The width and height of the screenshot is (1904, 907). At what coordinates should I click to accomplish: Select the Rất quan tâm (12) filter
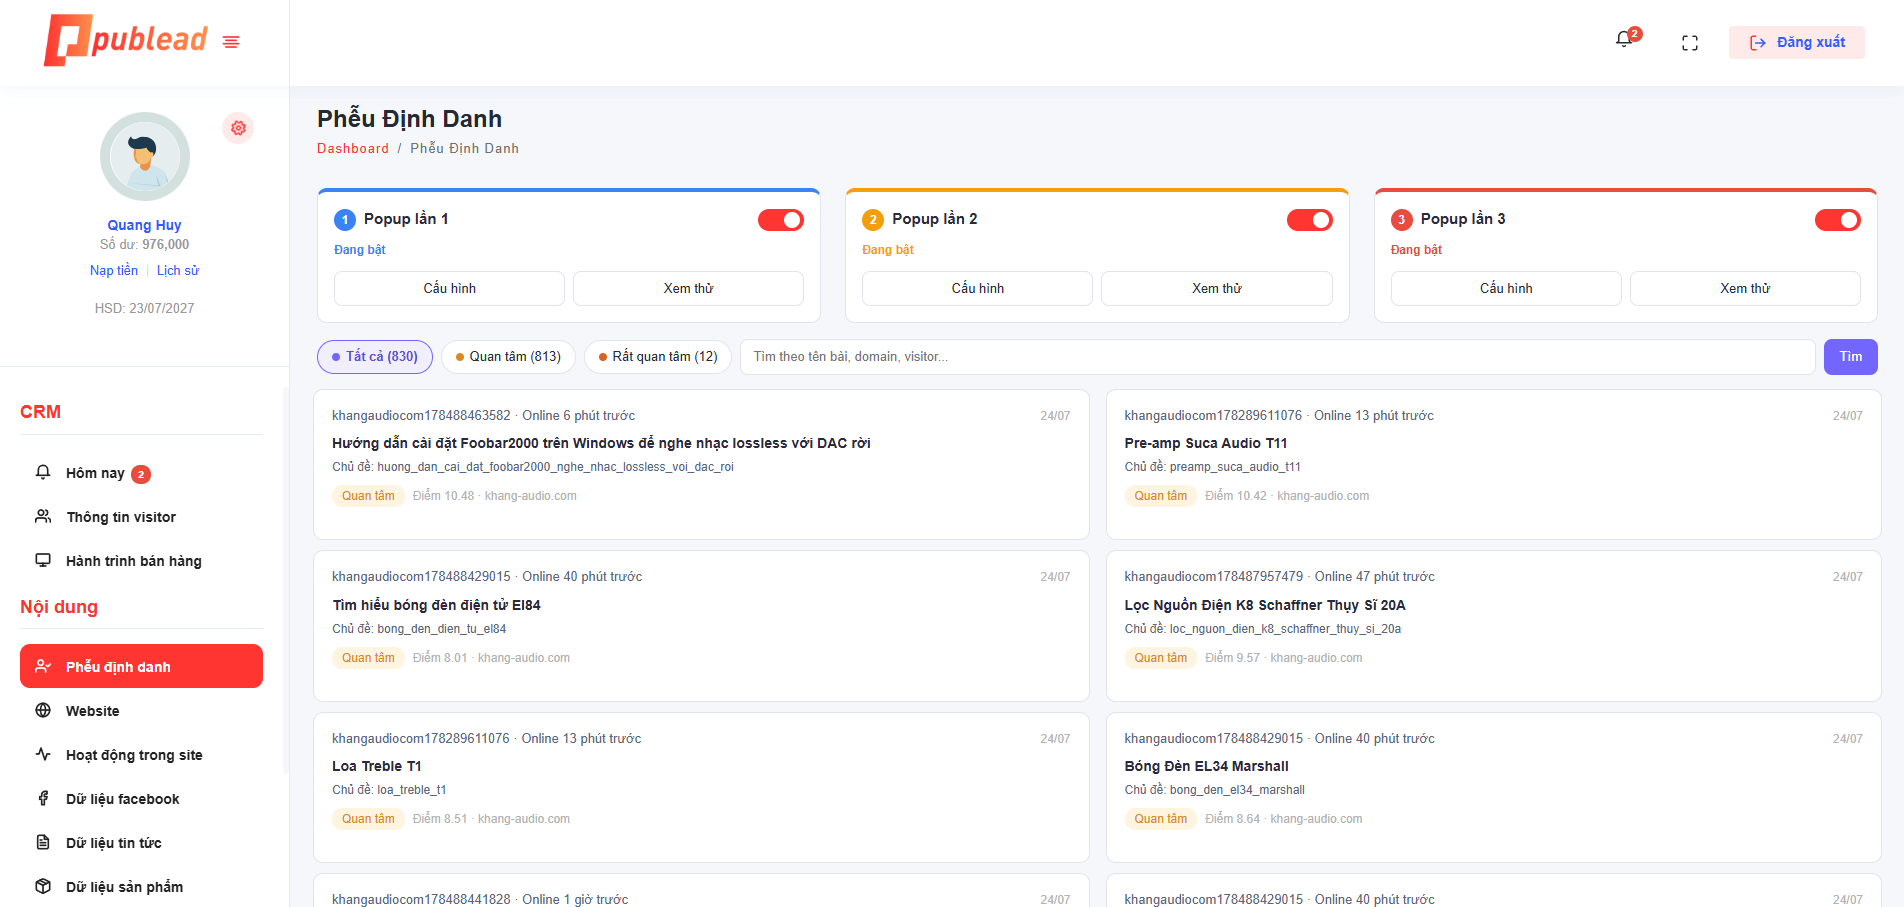(658, 357)
